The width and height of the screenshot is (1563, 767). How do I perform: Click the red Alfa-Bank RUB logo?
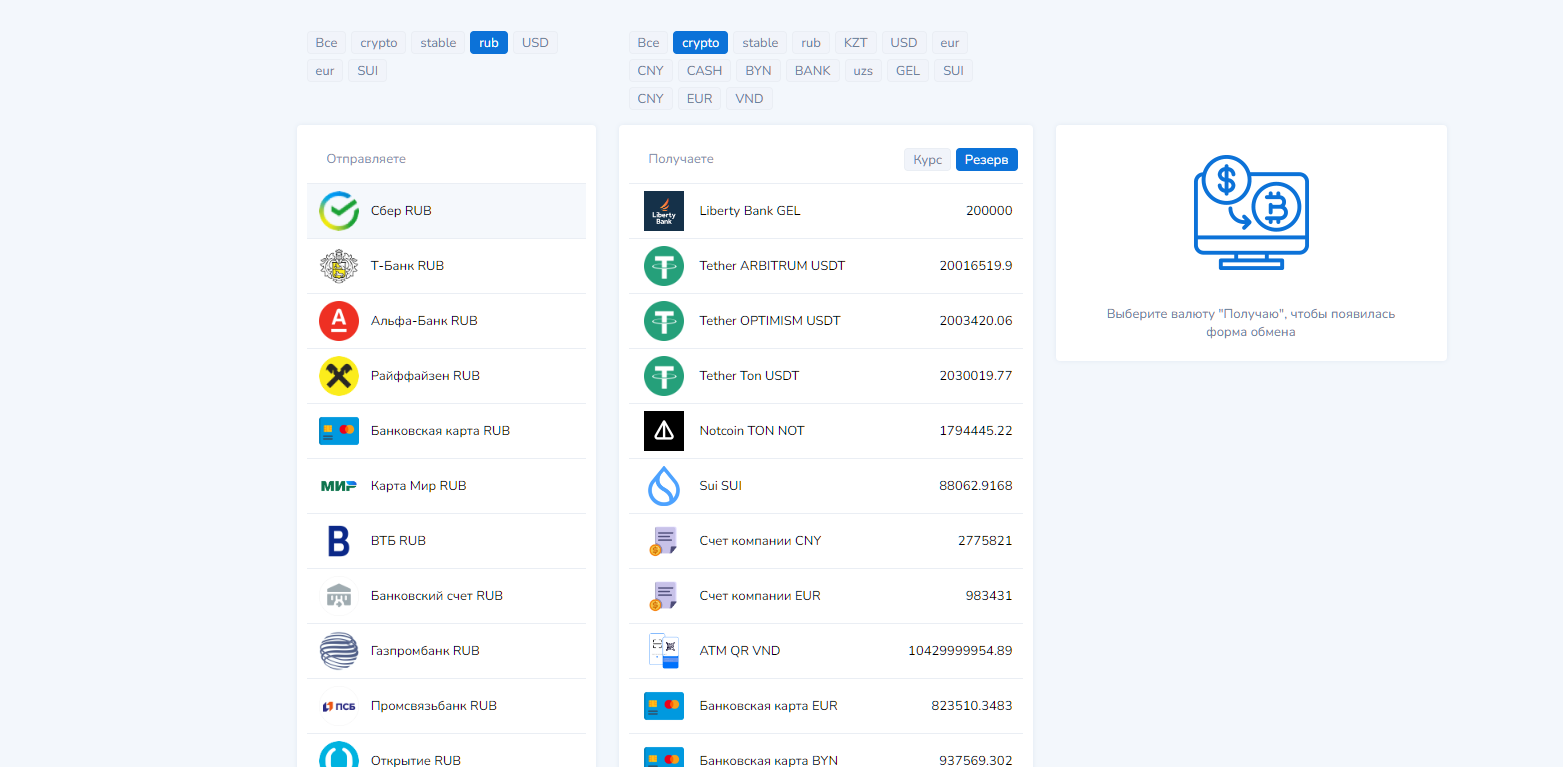pyautogui.click(x=339, y=321)
